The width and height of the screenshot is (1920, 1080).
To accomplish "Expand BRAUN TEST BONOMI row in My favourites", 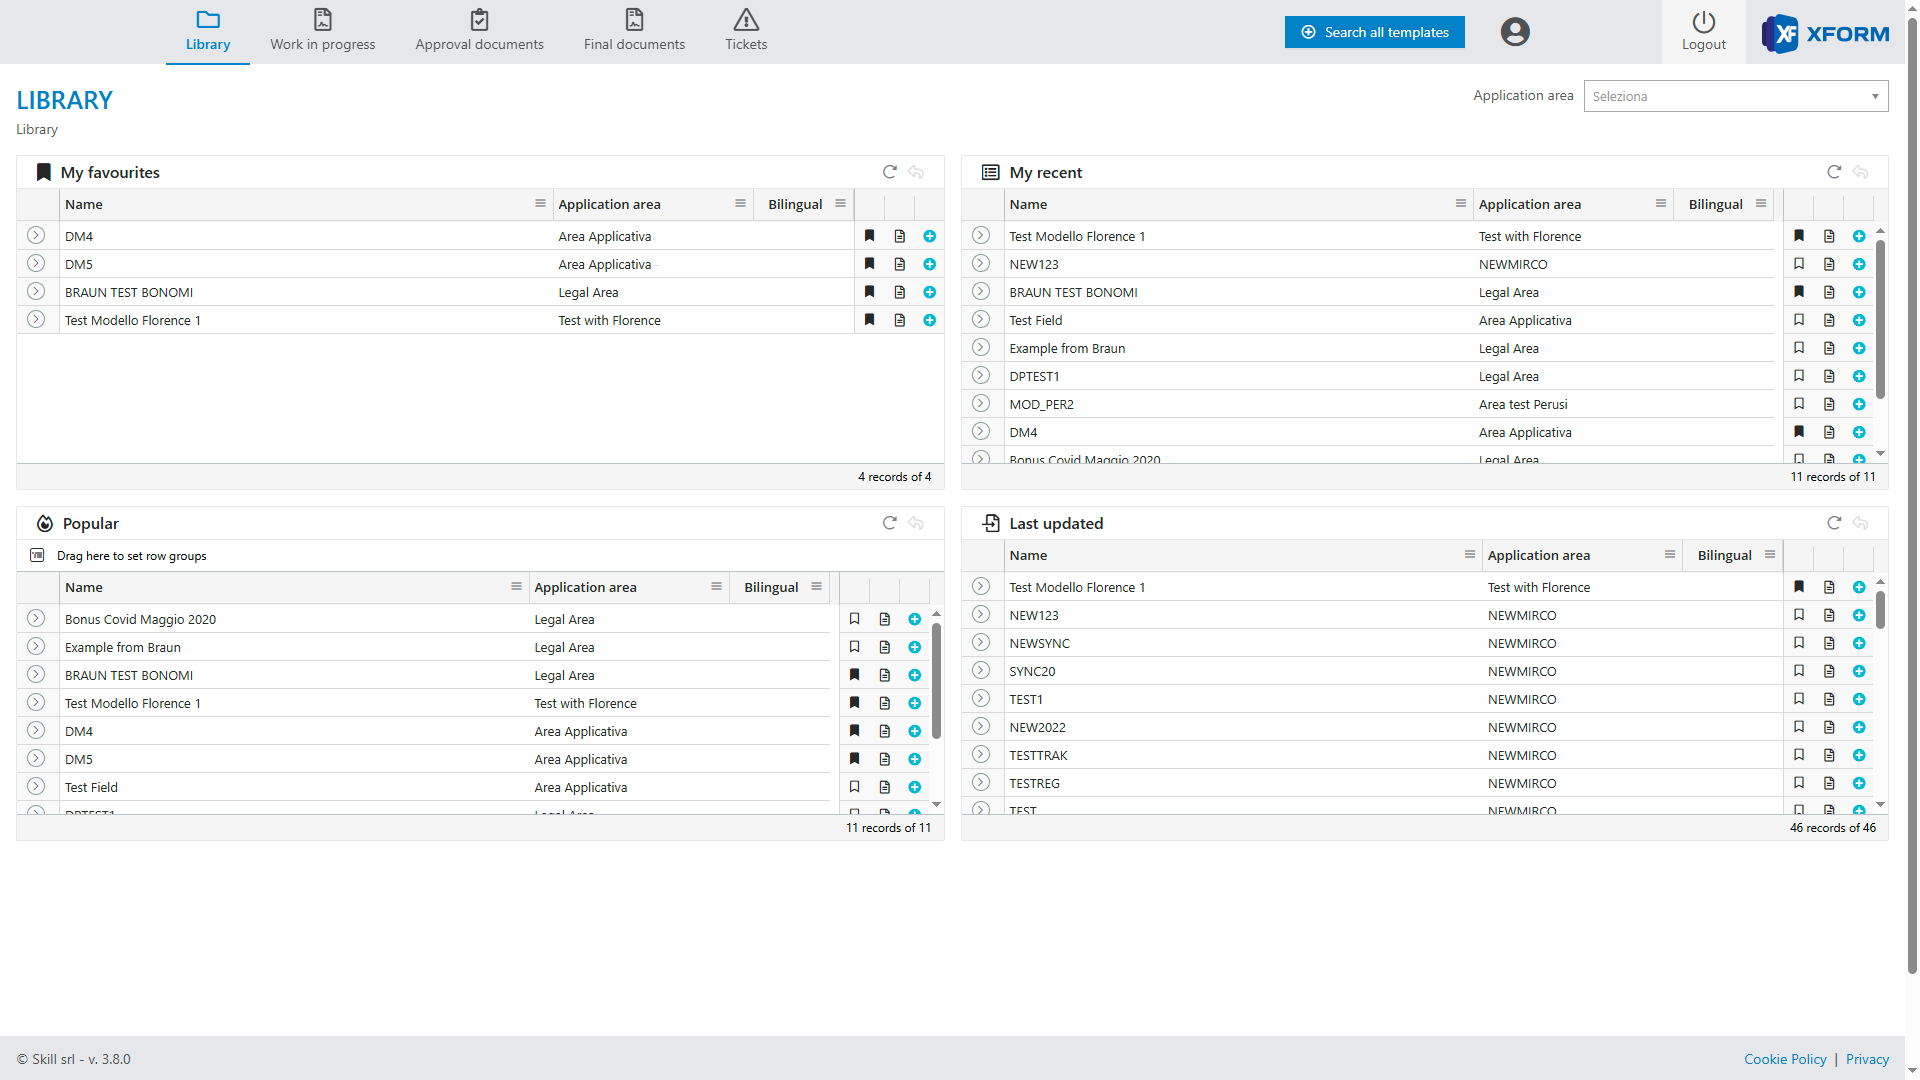I will click(x=36, y=291).
